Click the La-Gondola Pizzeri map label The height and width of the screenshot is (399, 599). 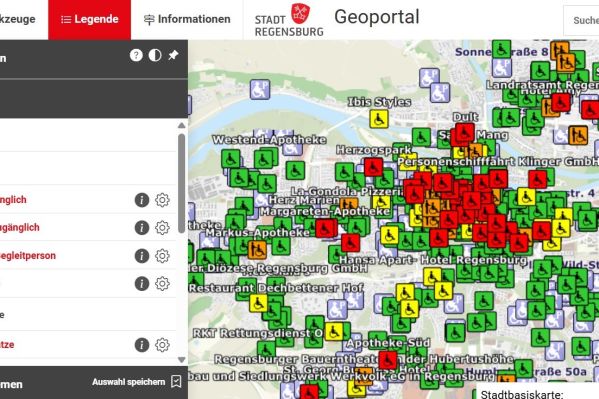(x=347, y=191)
